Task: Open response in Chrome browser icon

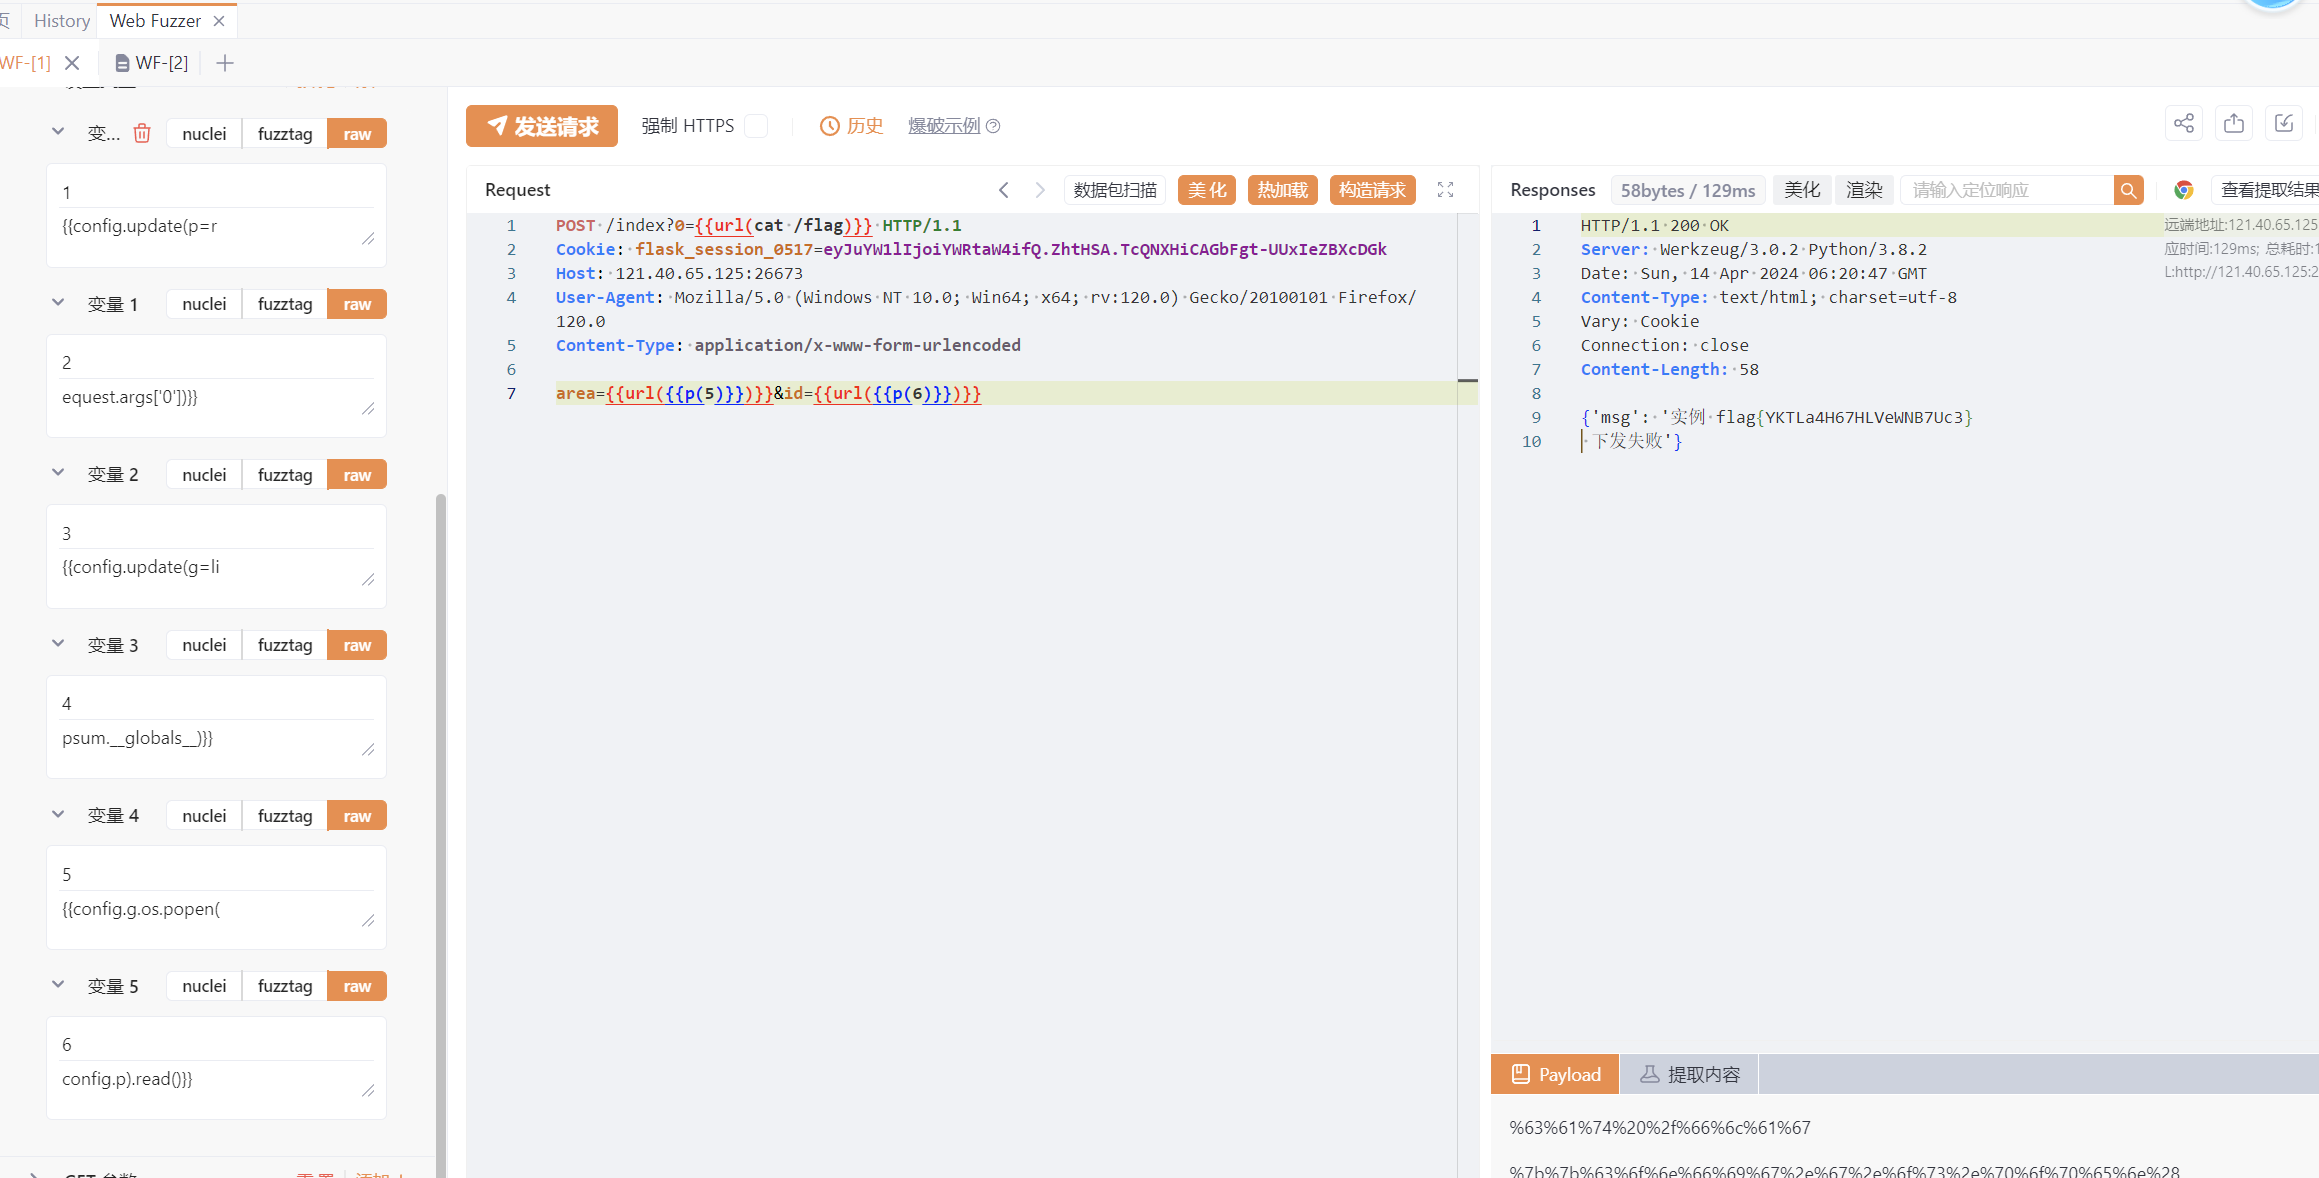Action: click(2184, 190)
